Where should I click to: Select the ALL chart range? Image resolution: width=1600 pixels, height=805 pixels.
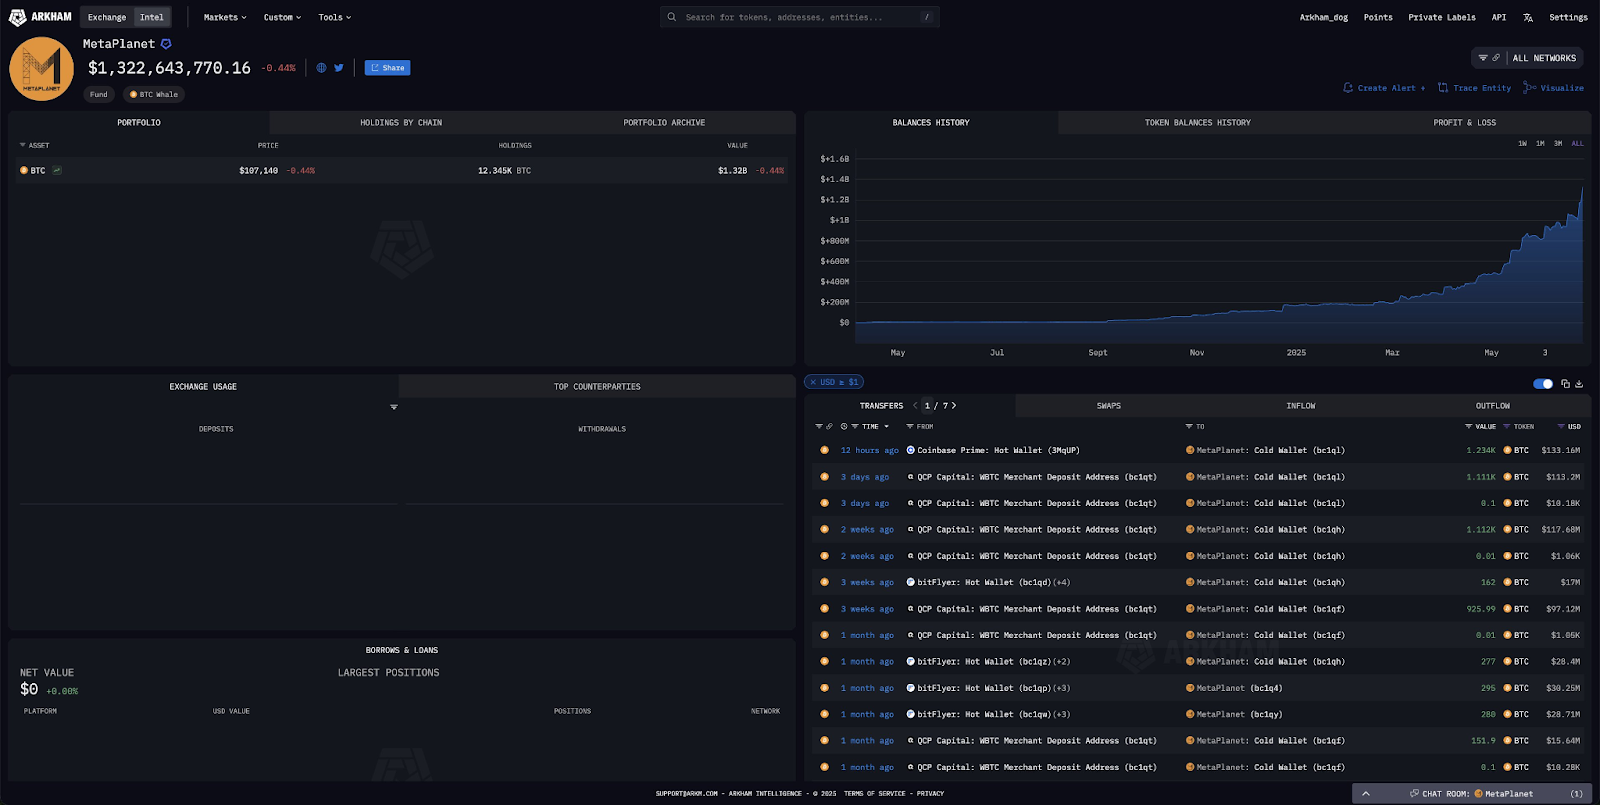(x=1577, y=144)
